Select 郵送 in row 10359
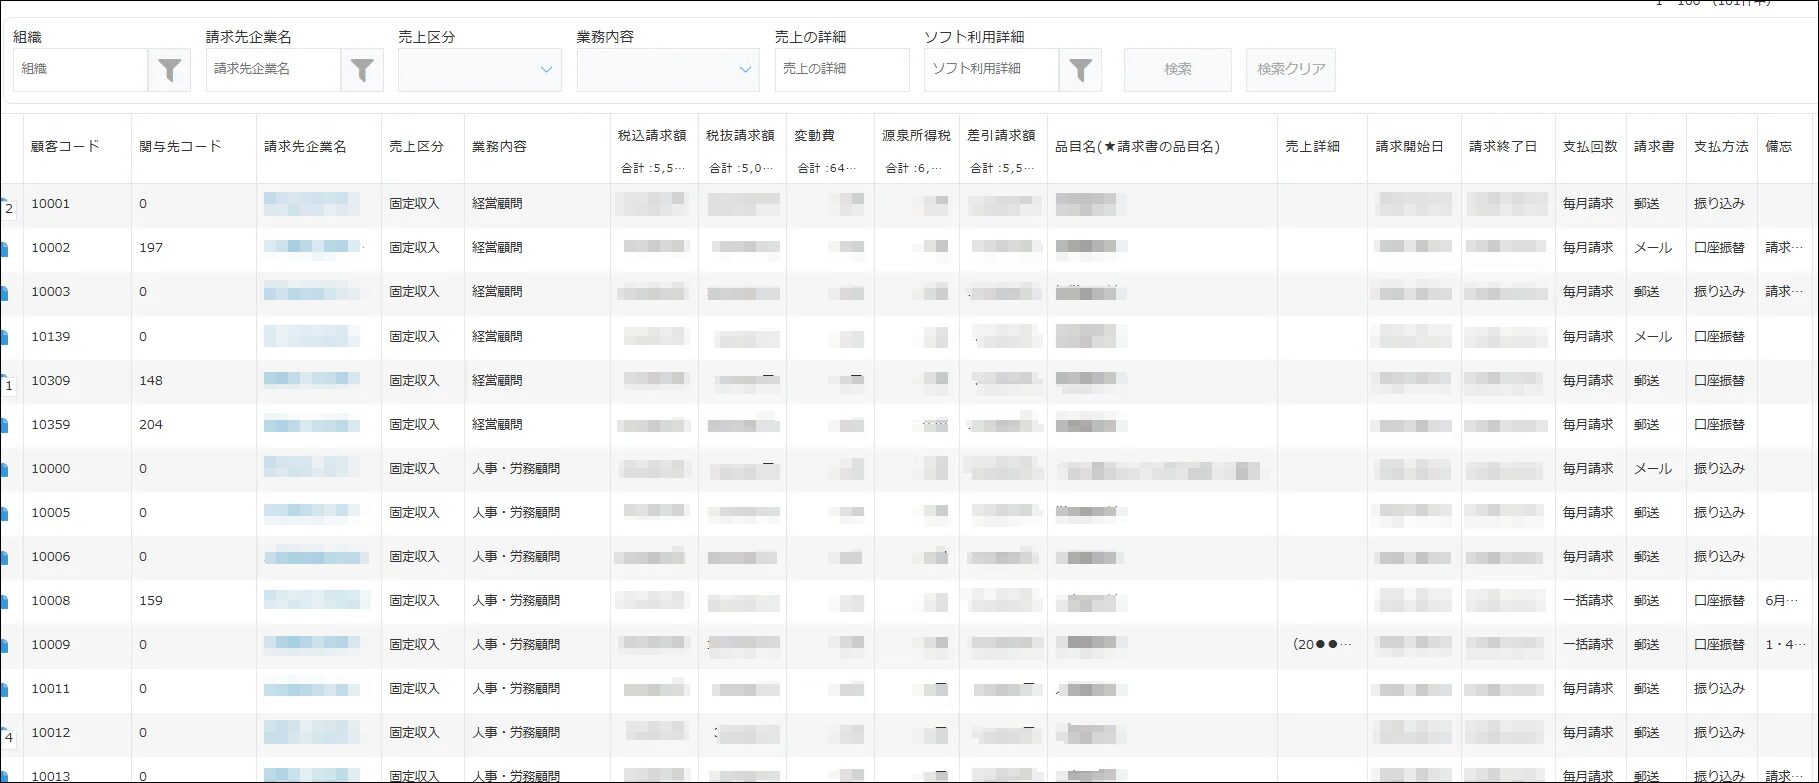Image resolution: width=1819 pixels, height=783 pixels. click(x=1646, y=425)
